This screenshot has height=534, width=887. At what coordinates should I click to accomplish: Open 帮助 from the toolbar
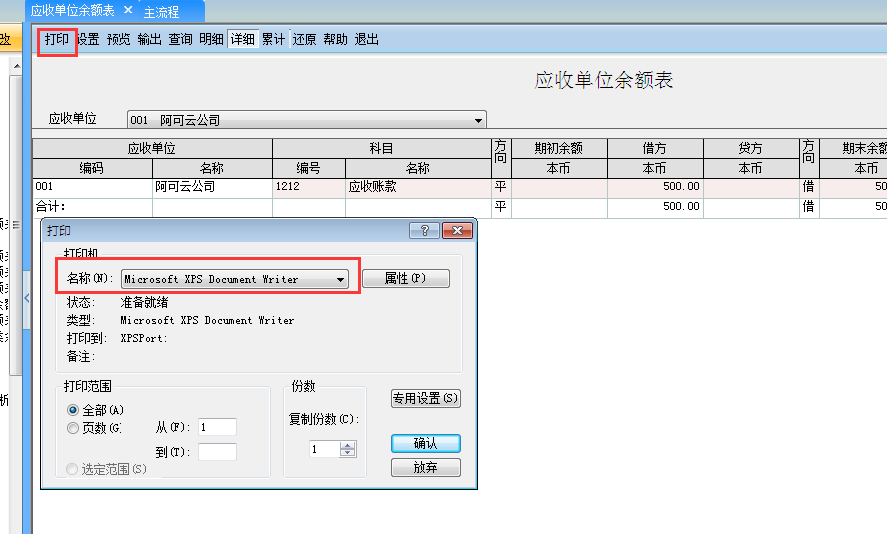click(335, 39)
